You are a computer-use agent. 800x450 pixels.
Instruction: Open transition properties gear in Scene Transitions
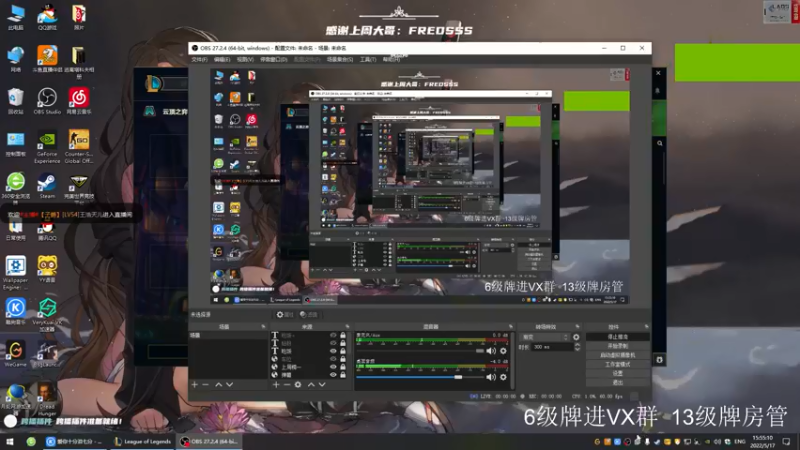tap(576, 337)
